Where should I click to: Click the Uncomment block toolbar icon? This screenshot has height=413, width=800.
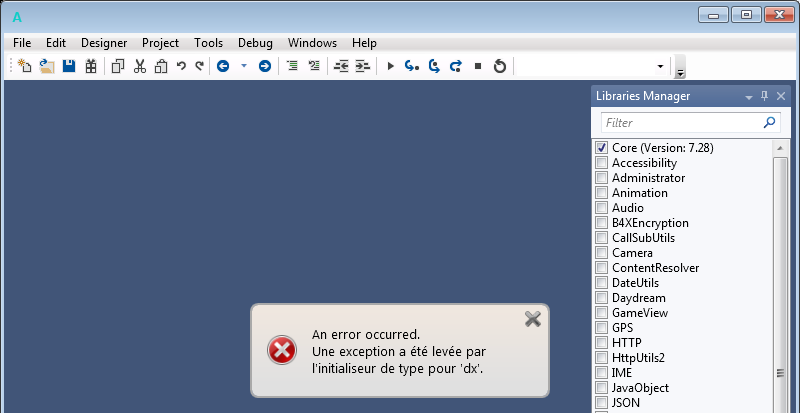(x=314, y=65)
